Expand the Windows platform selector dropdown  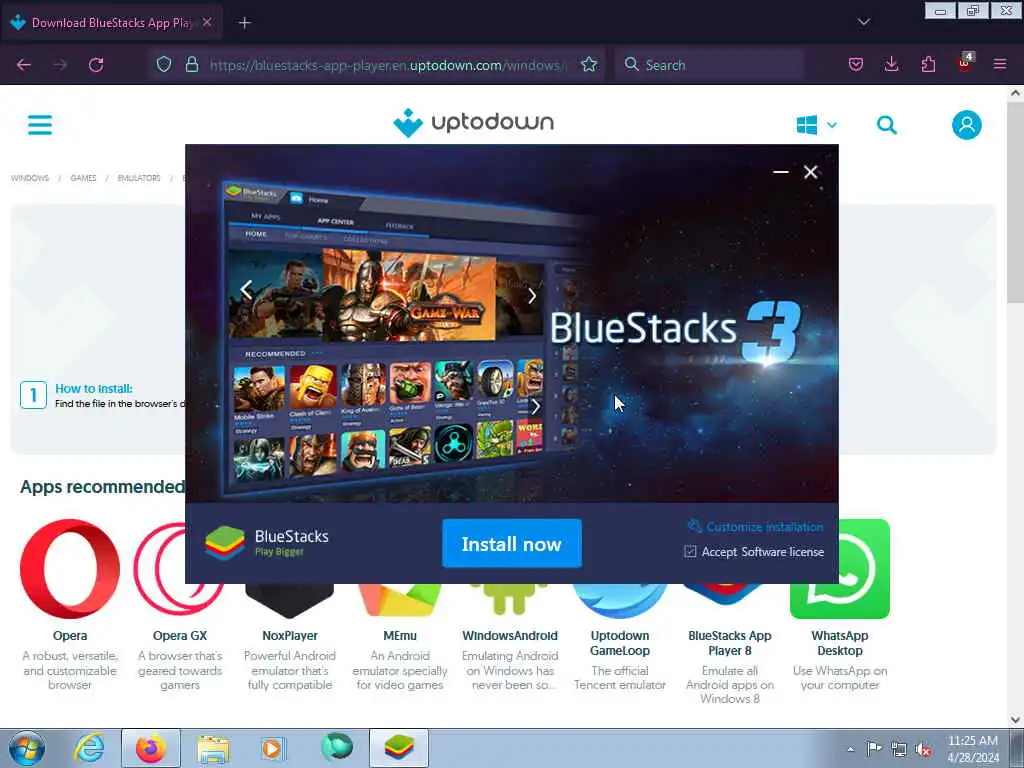coord(816,125)
